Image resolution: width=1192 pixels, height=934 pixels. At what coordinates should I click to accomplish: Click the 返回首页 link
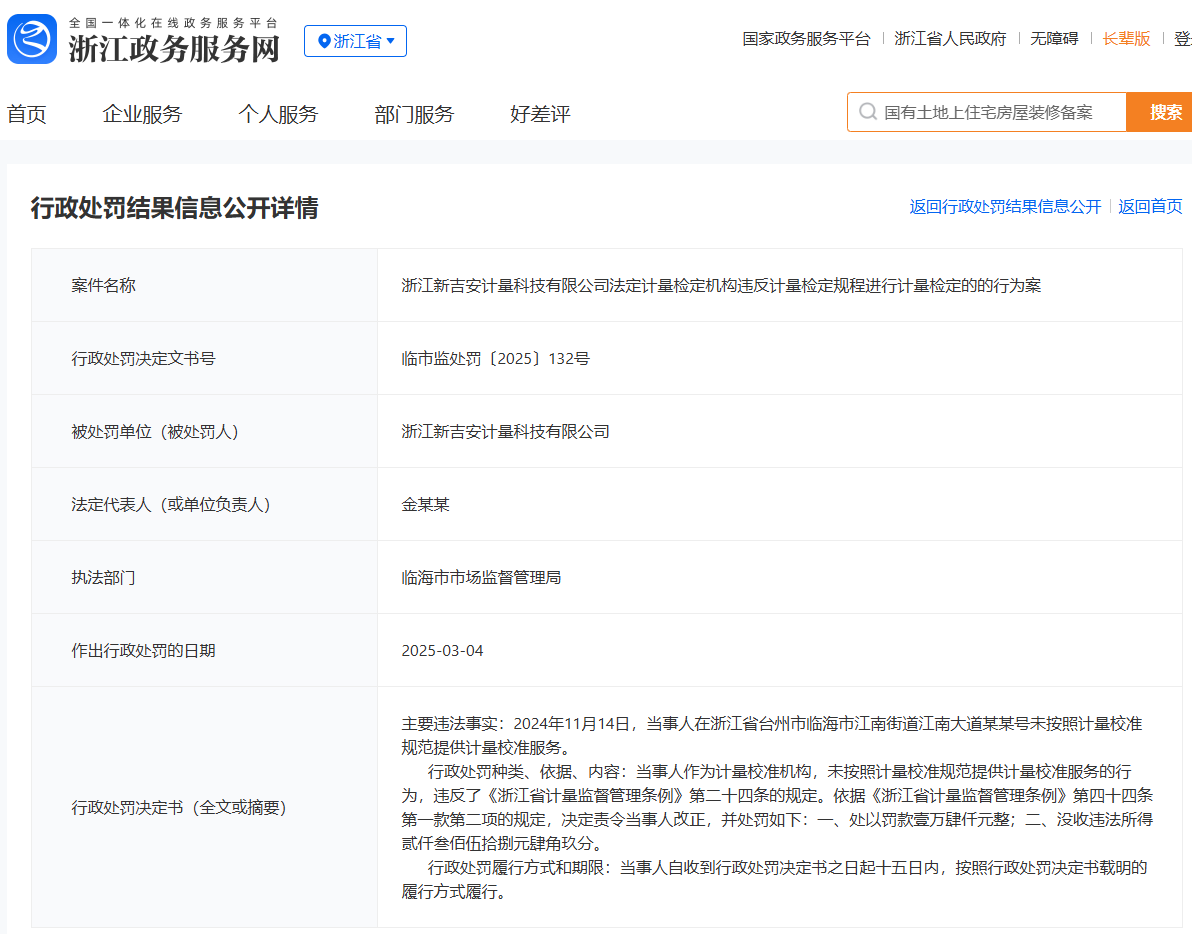(x=1150, y=207)
